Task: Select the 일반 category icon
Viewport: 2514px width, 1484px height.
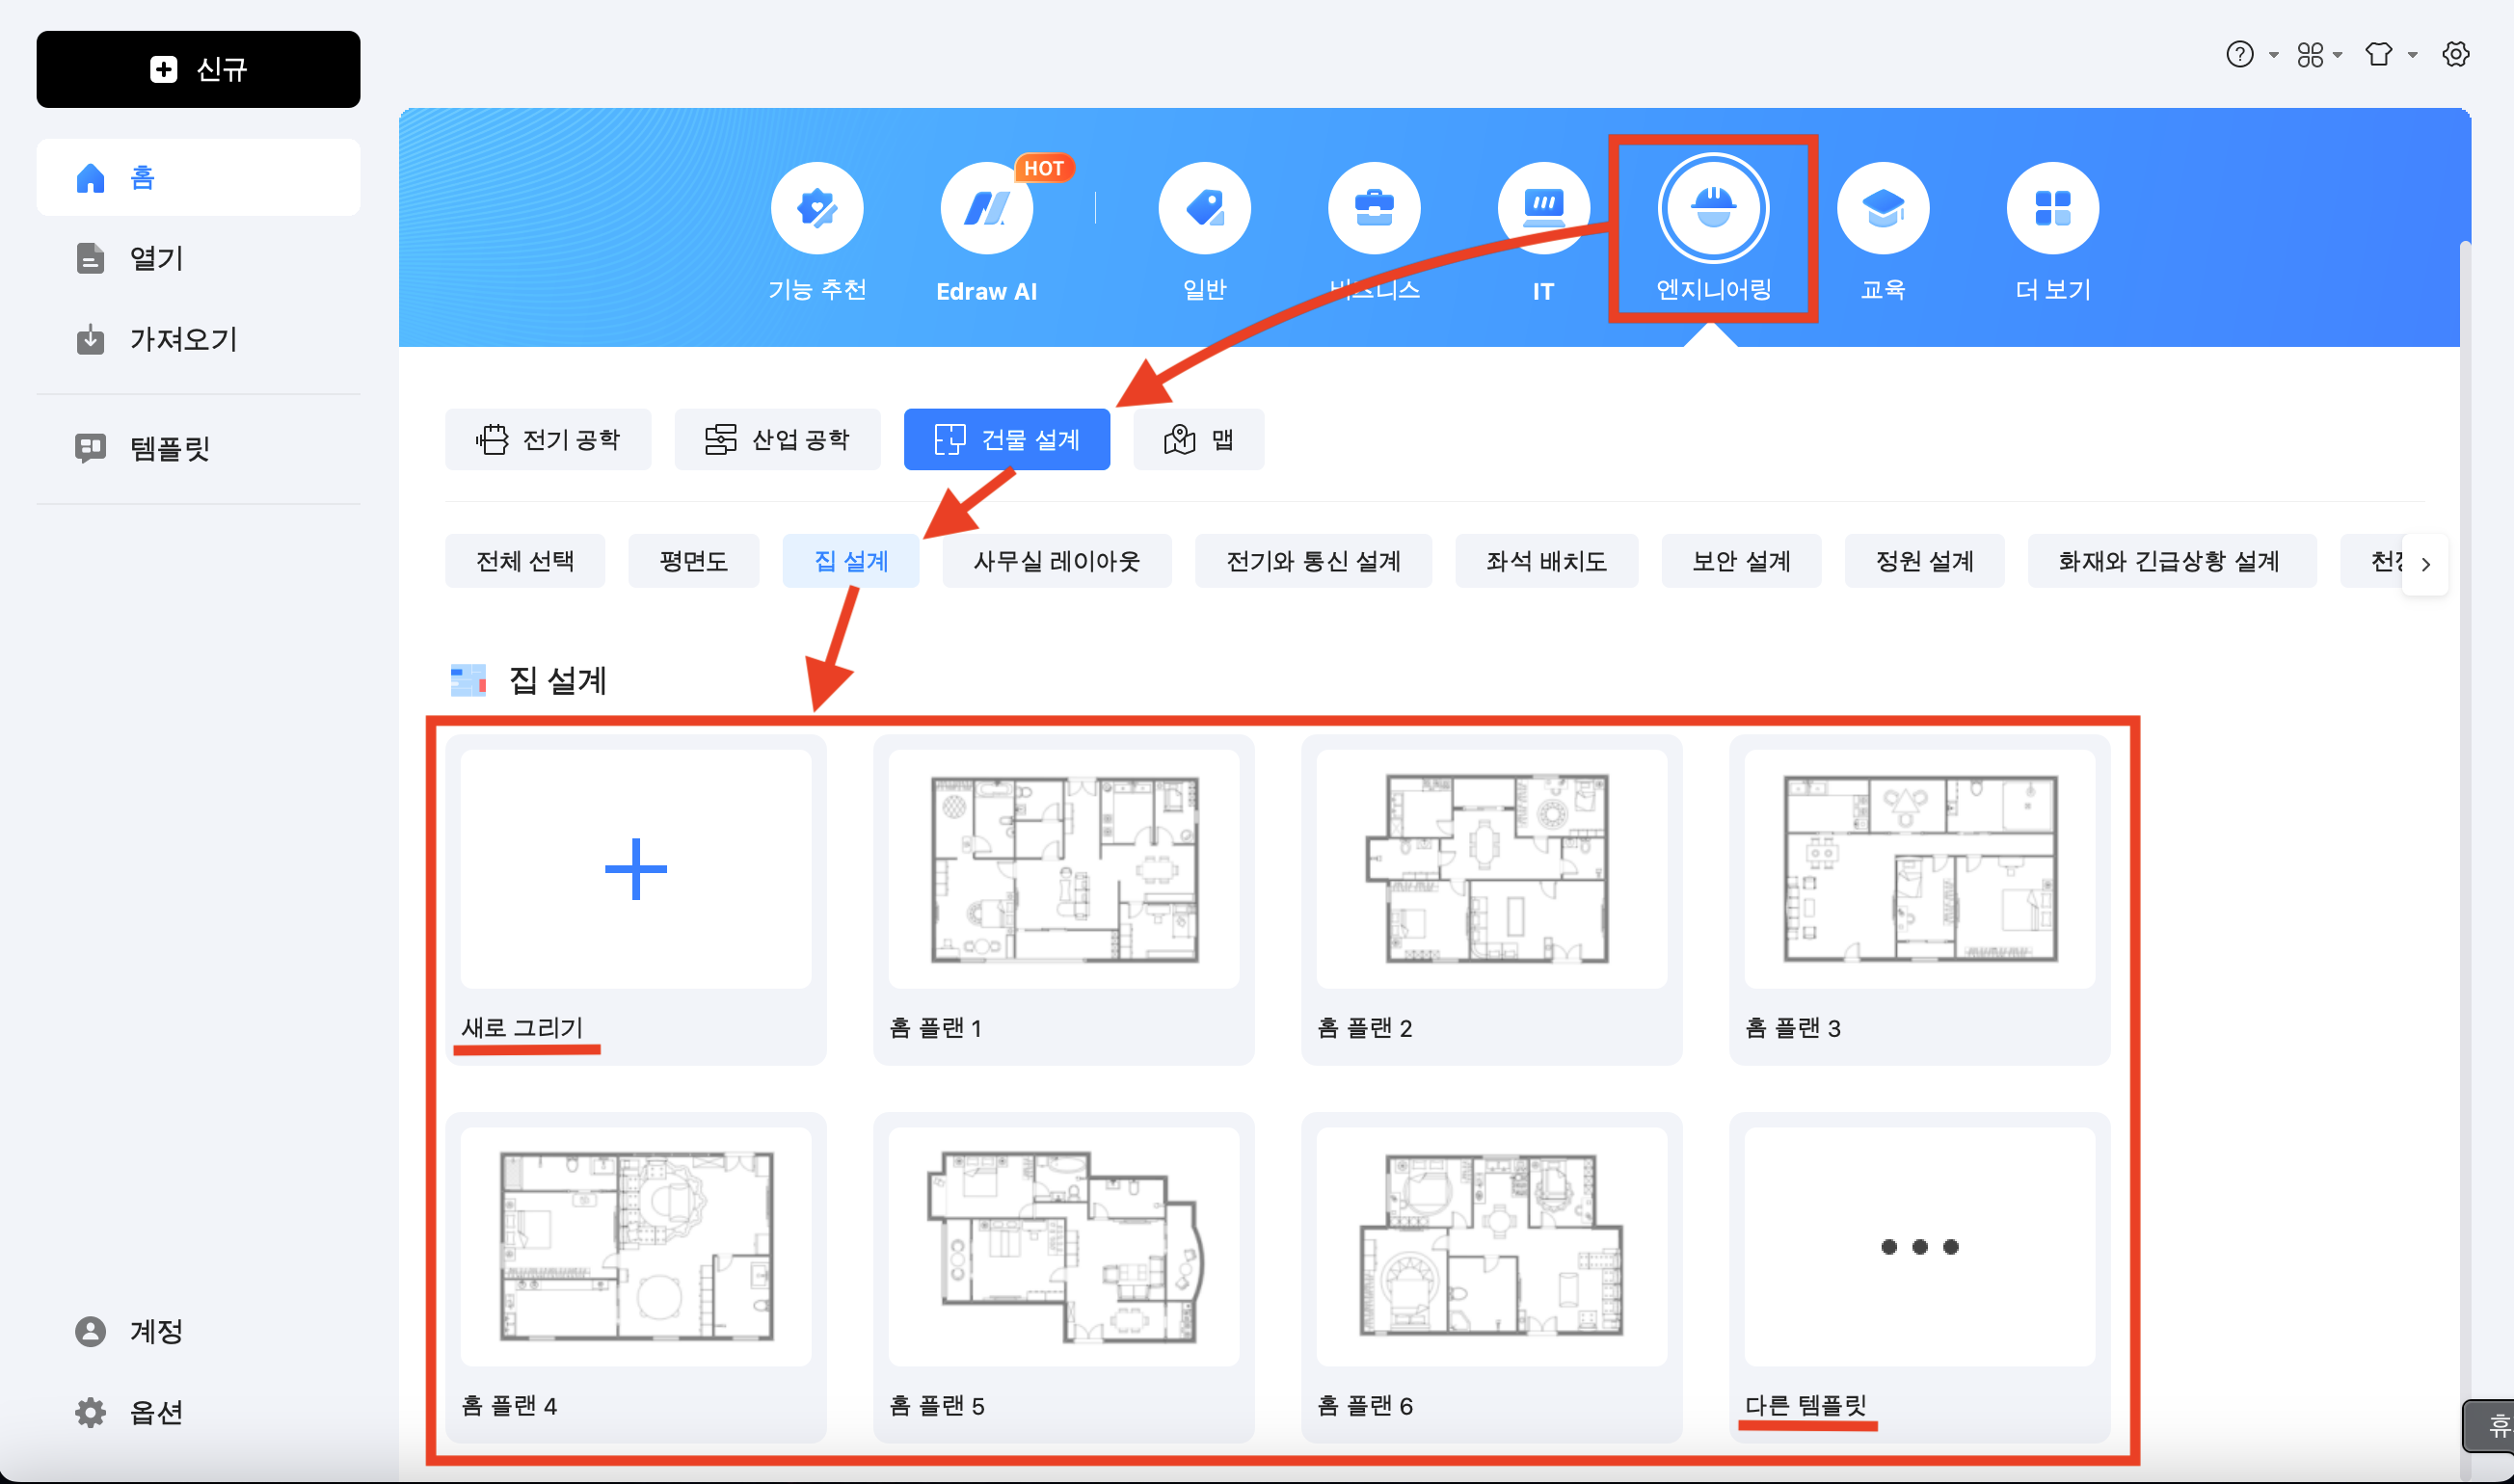Action: point(1204,208)
